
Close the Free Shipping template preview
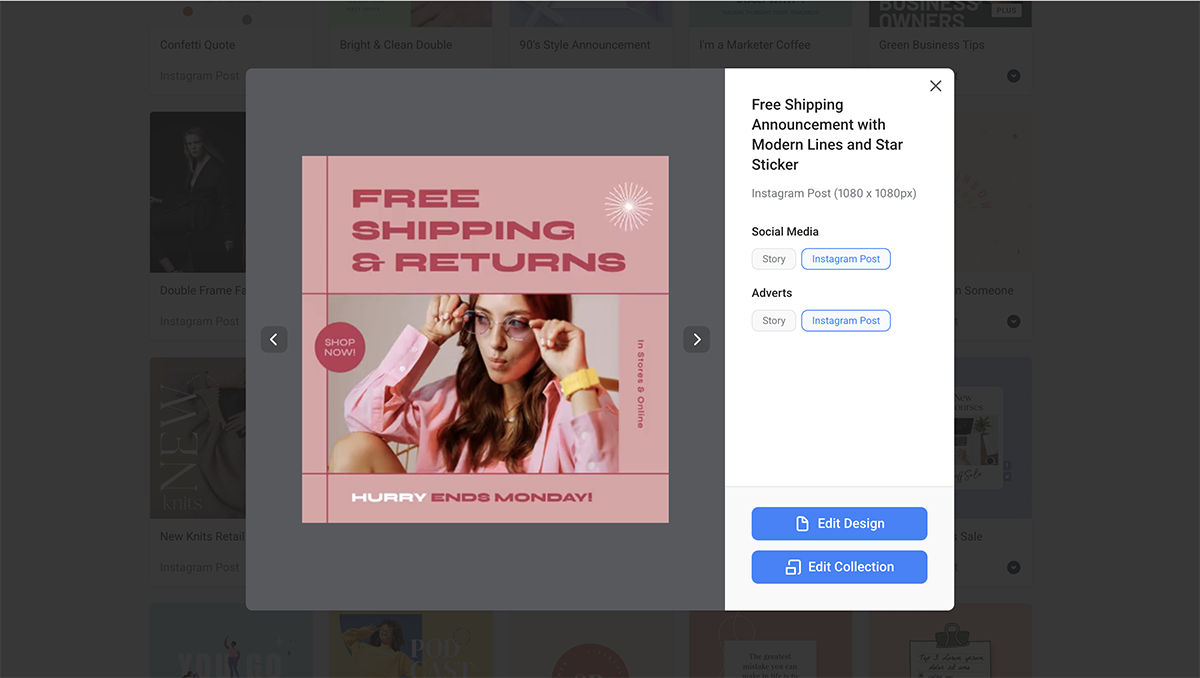pos(935,86)
